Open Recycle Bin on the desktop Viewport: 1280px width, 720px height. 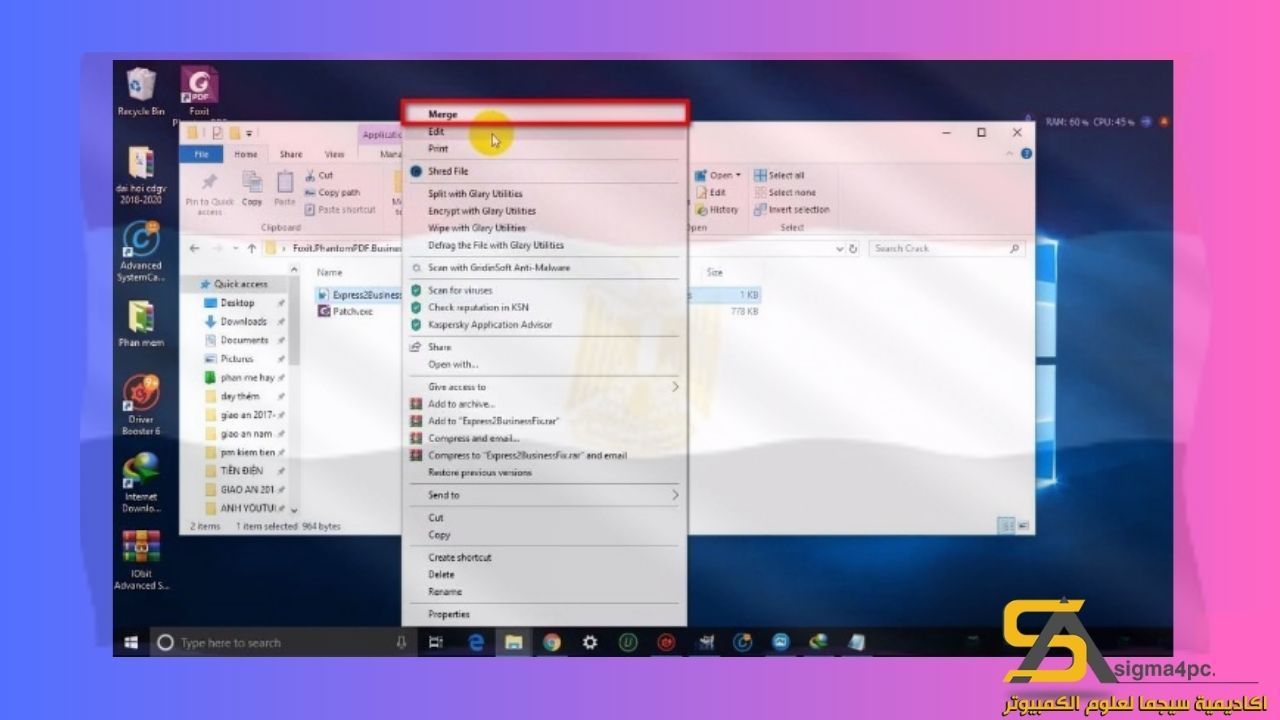coord(141,91)
